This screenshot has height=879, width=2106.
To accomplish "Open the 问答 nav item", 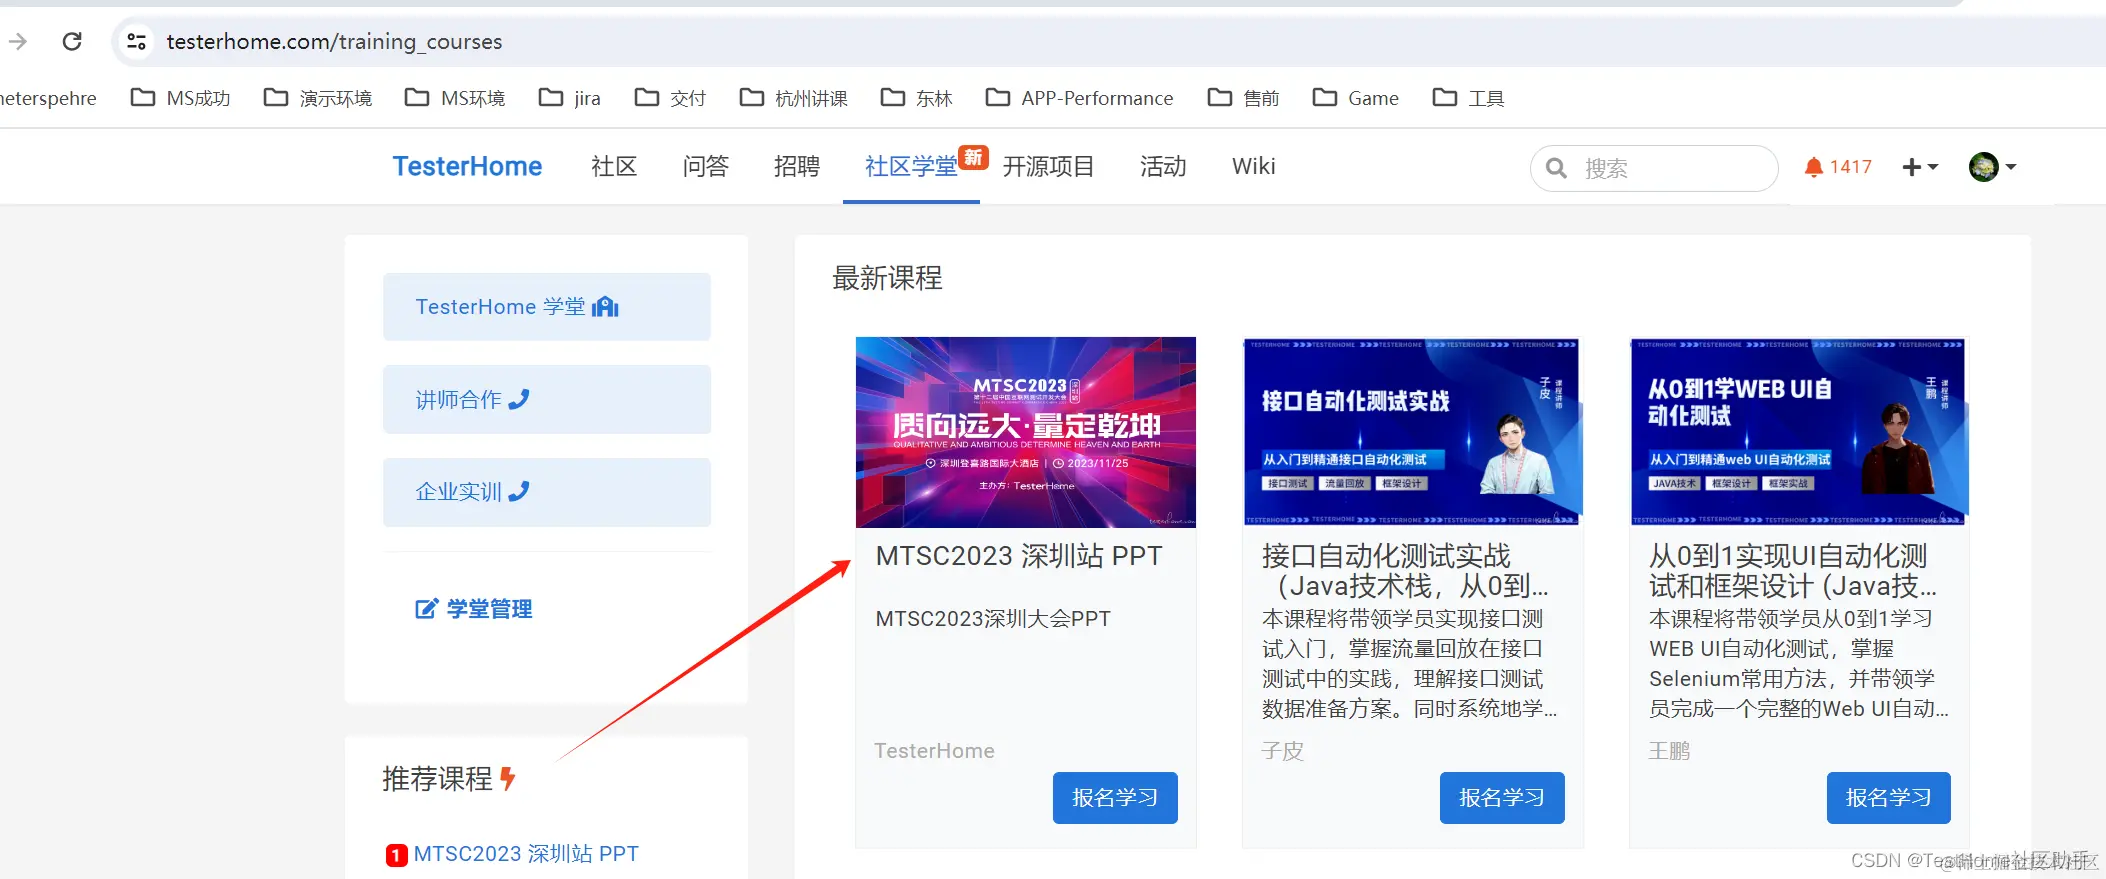I will [705, 166].
